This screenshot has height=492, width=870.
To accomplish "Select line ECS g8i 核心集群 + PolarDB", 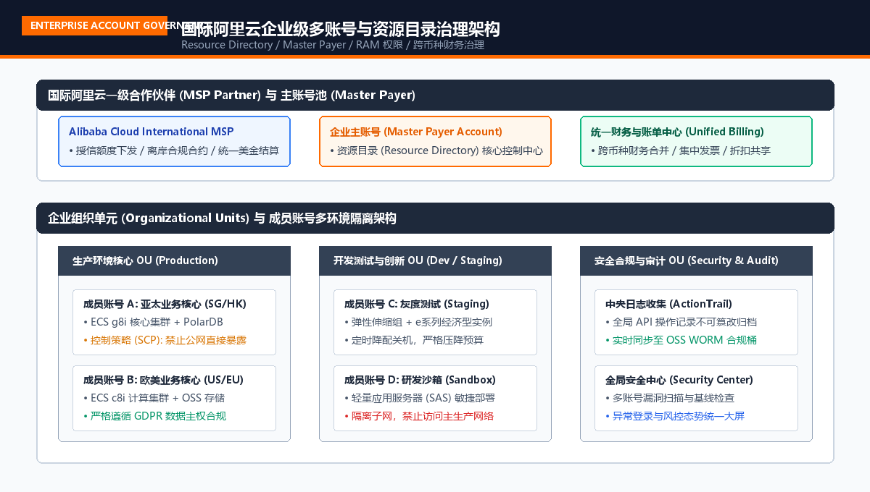I will point(153,322).
